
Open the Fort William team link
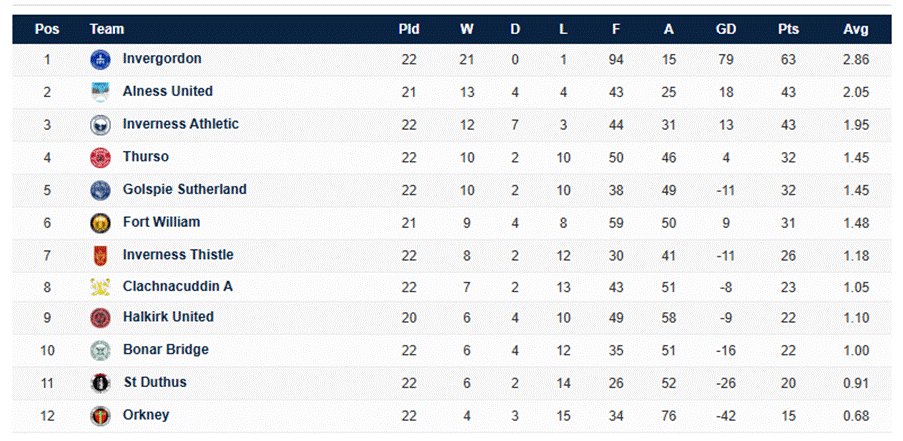coord(161,222)
